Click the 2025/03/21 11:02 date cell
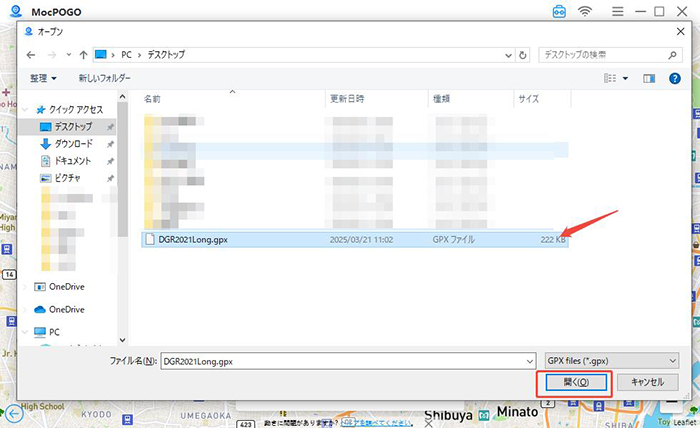The width and height of the screenshot is (700, 428). click(x=361, y=240)
